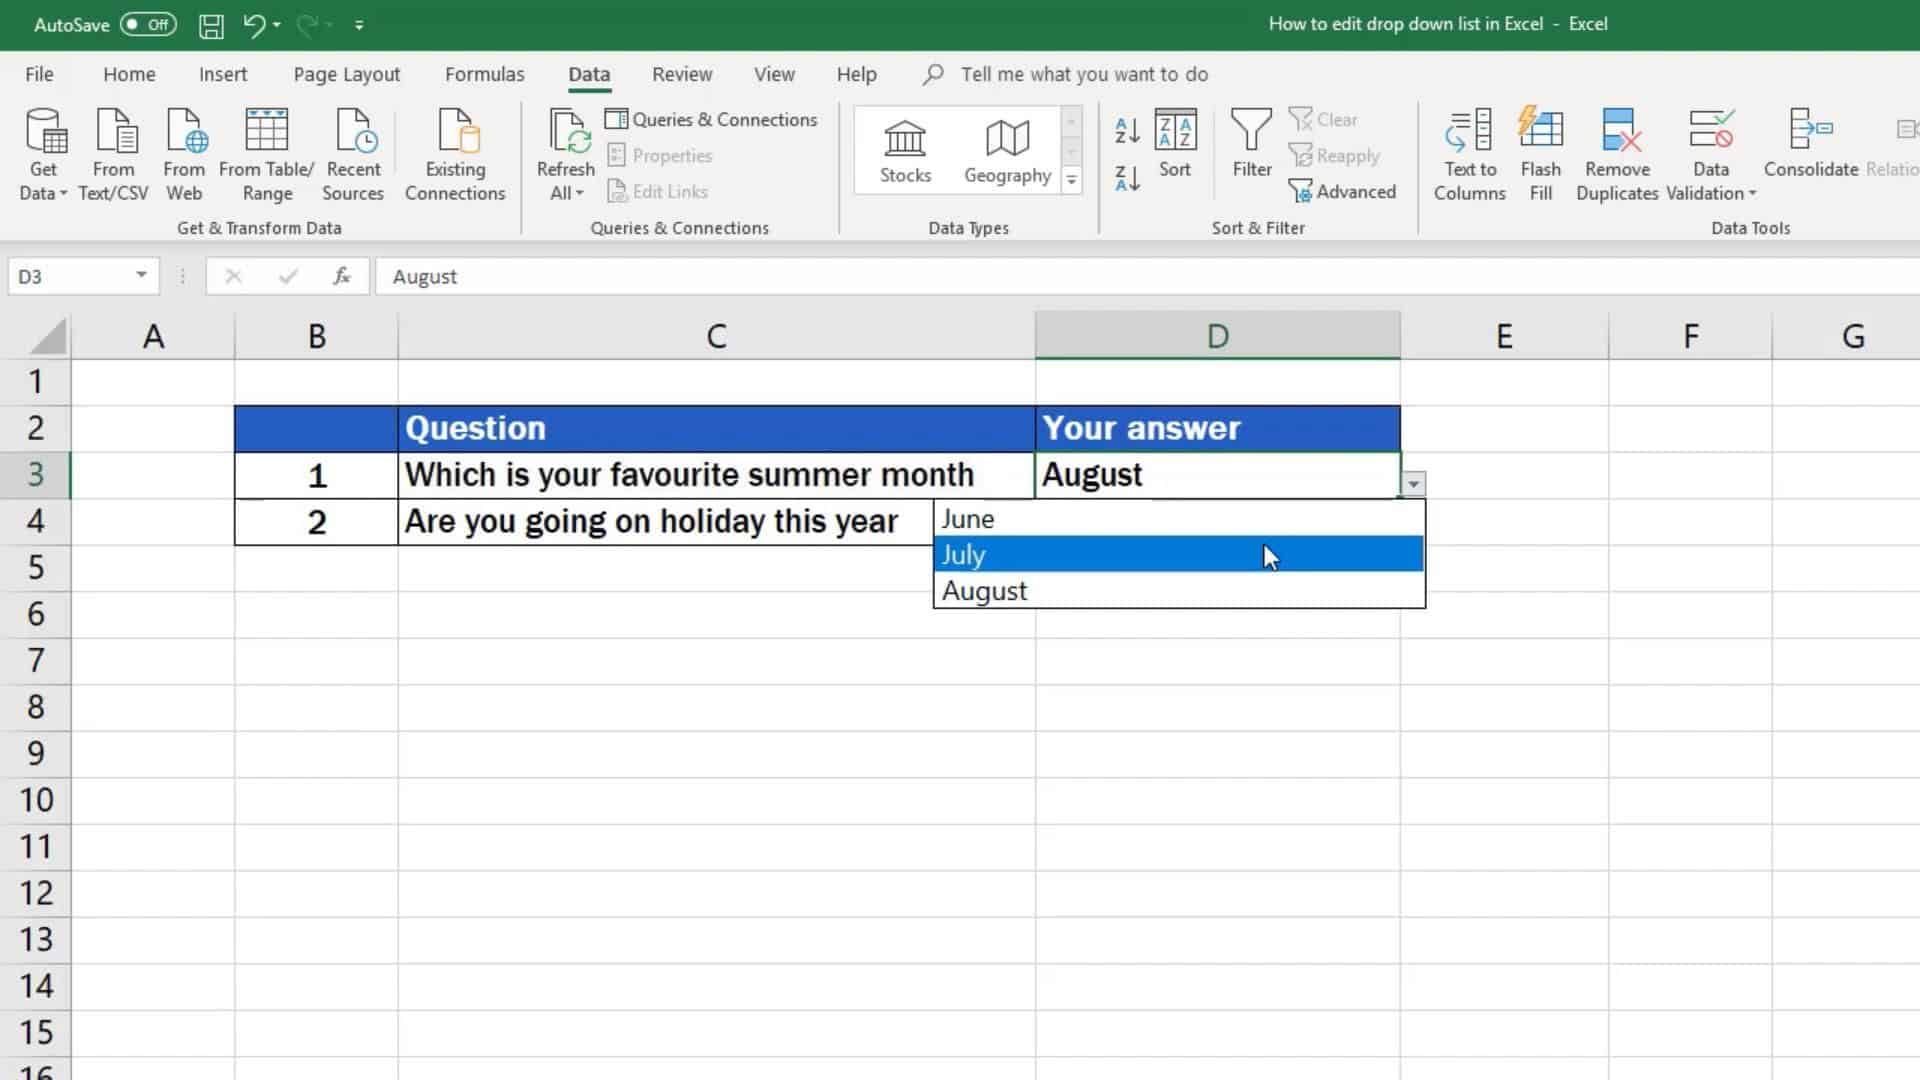Viewport: 1920px width, 1080px height.
Task: Select the Text to Columns tool
Action: (x=1468, y=155)
